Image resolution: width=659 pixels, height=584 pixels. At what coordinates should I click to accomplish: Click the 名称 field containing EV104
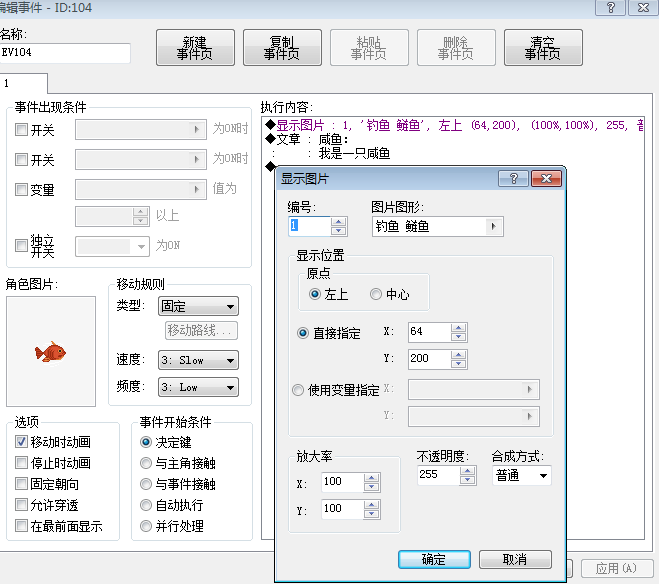pyautogui.click(x=65, y=53)
